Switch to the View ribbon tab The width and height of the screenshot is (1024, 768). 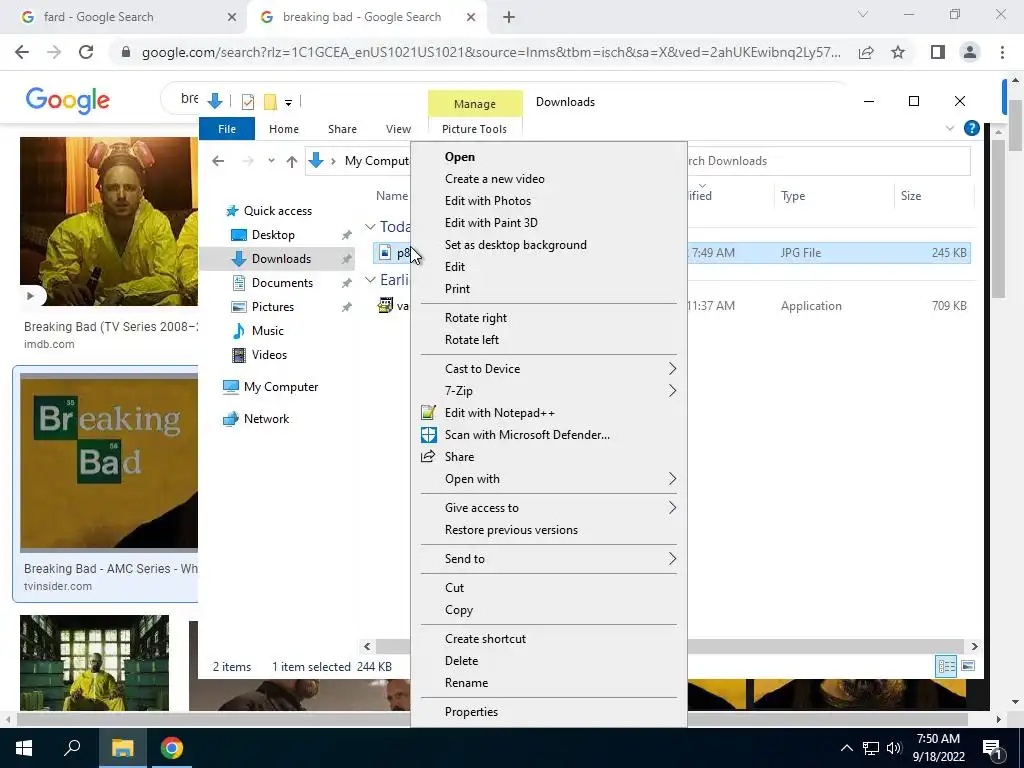(398, 129)
